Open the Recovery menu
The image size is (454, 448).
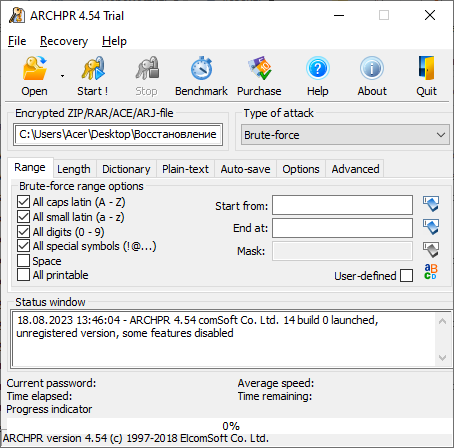pos(64,41)
